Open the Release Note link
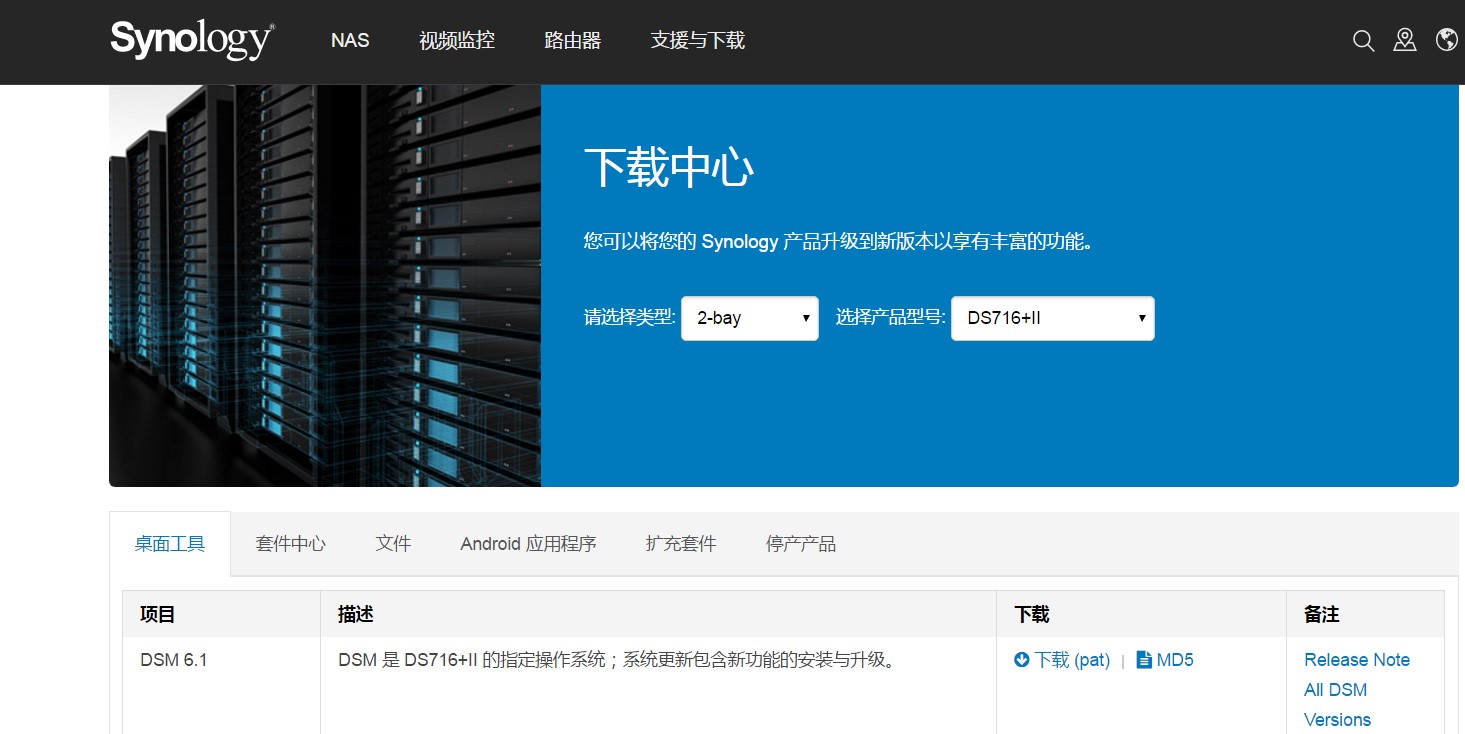This screenshot has height=734, width=1465. (x=1357, y=660)
